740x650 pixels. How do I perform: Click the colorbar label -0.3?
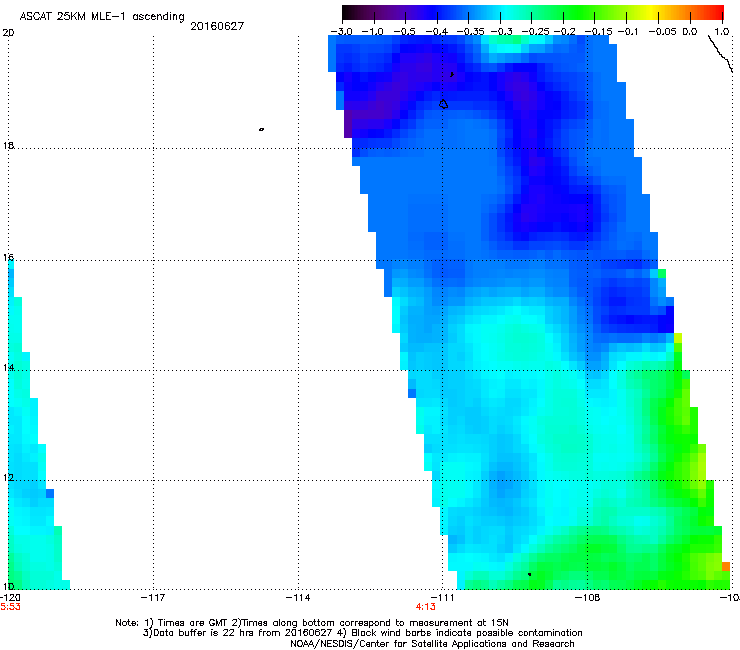click(x=502, y=32)
